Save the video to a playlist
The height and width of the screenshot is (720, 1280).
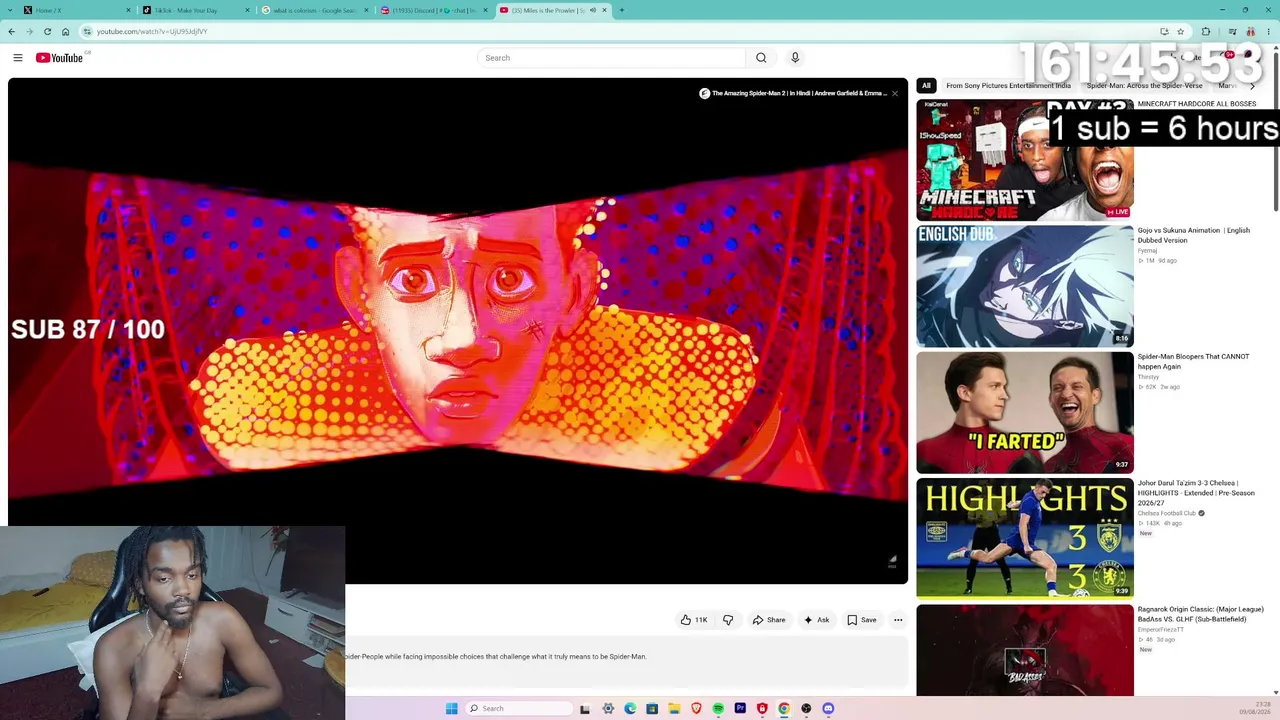[862, 620]
